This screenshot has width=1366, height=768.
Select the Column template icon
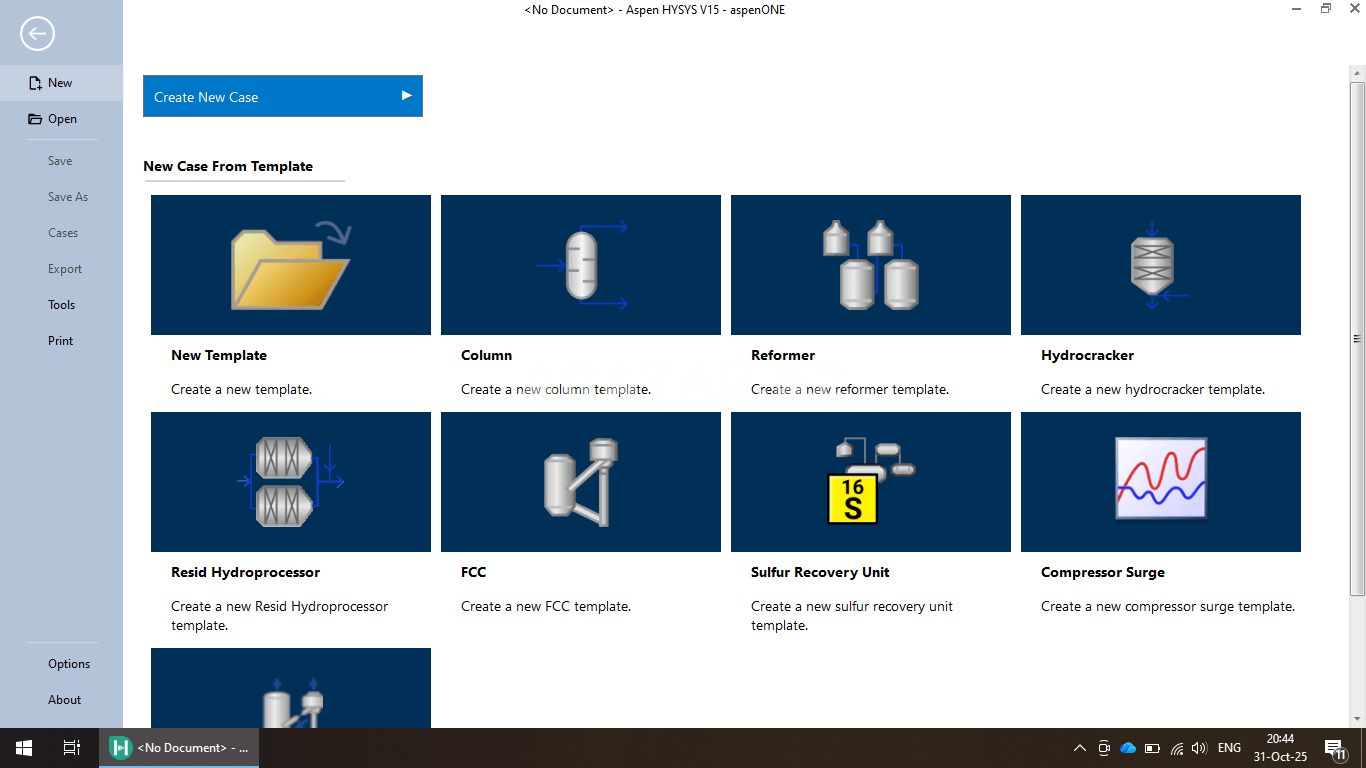tap(580, 265)
